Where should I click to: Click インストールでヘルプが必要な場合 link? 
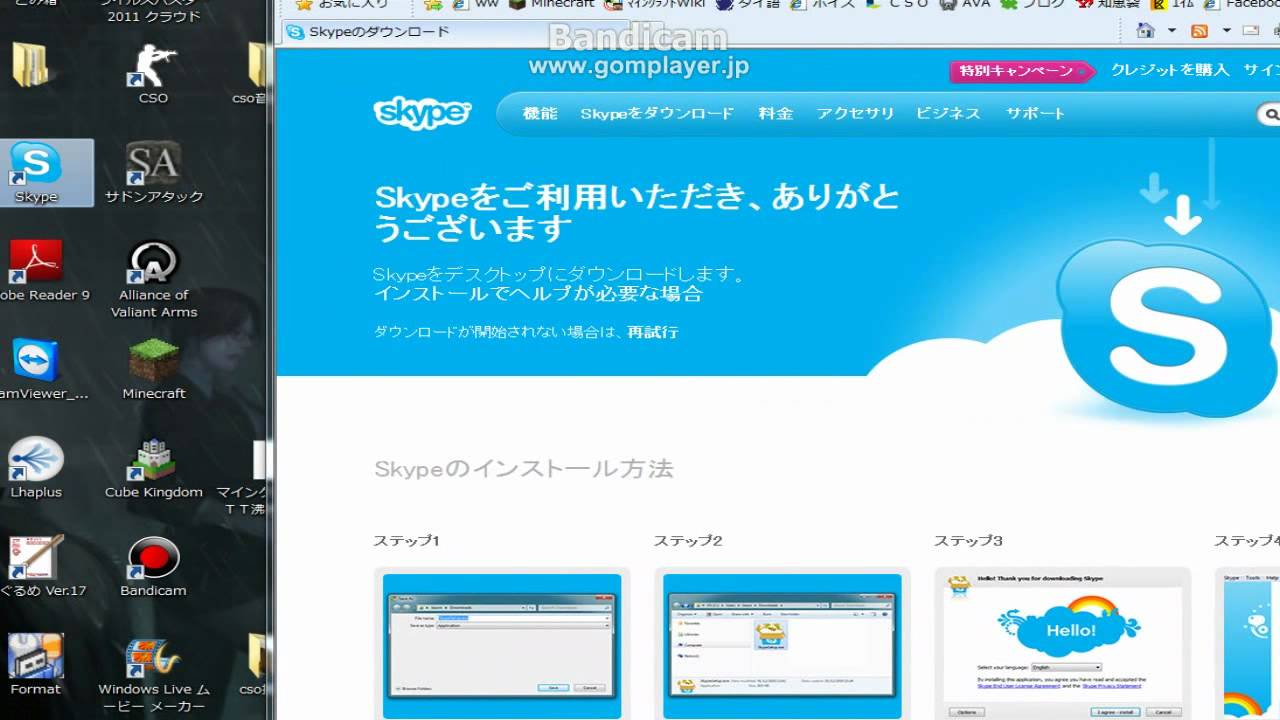tap(538, 294)
